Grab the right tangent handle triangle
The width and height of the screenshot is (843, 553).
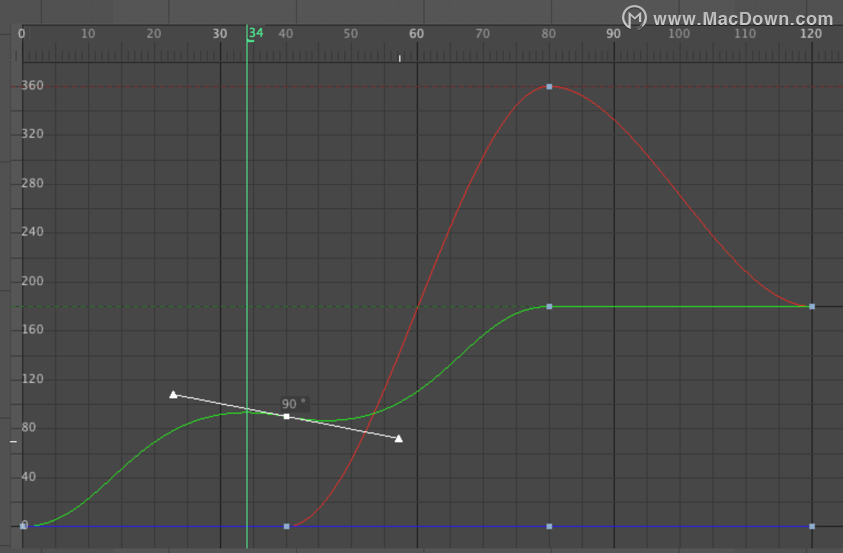click(398, 439)
